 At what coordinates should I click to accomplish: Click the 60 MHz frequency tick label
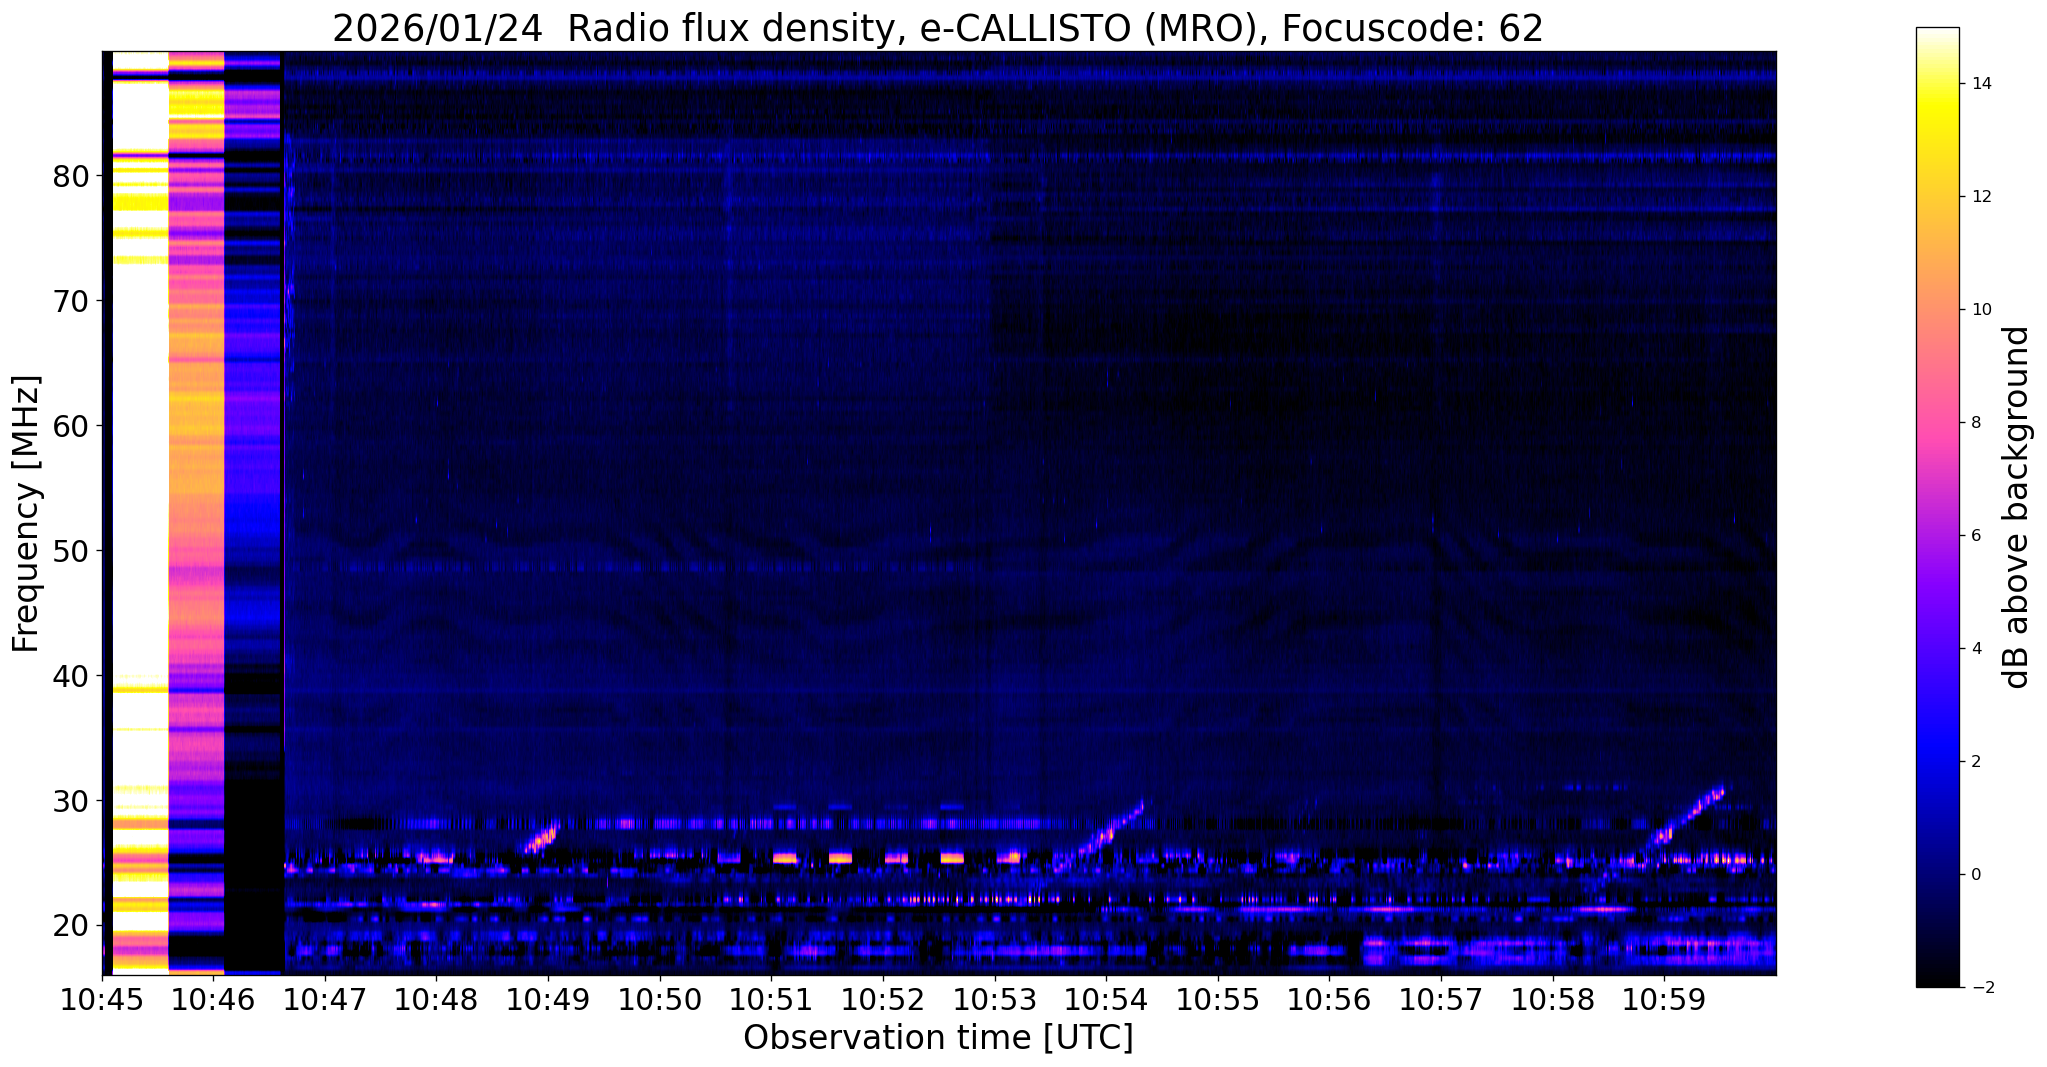click(70, 426)
